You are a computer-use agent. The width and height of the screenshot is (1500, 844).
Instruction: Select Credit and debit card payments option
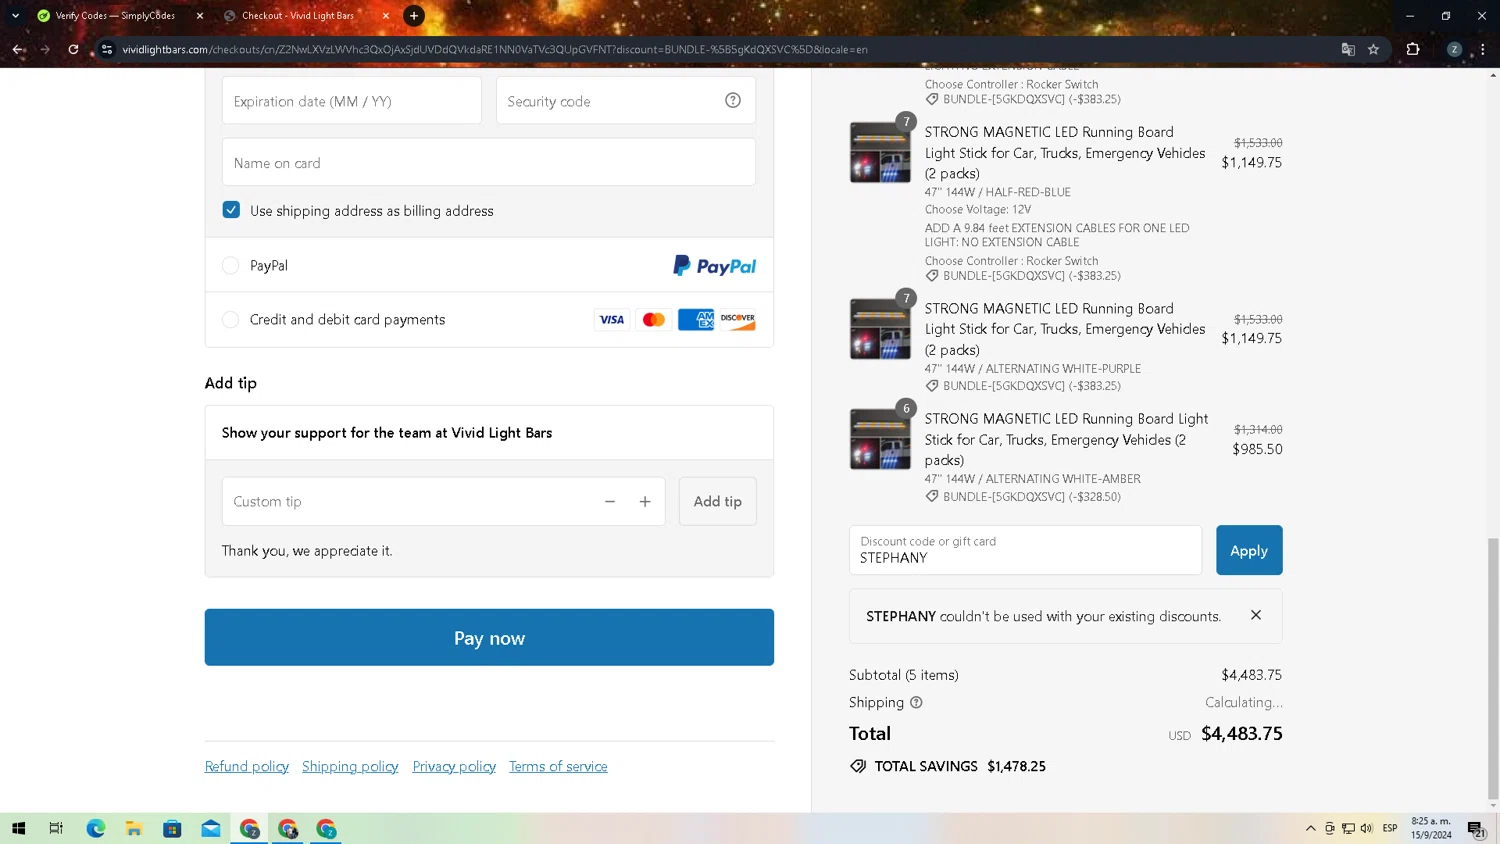coord(230,320)
